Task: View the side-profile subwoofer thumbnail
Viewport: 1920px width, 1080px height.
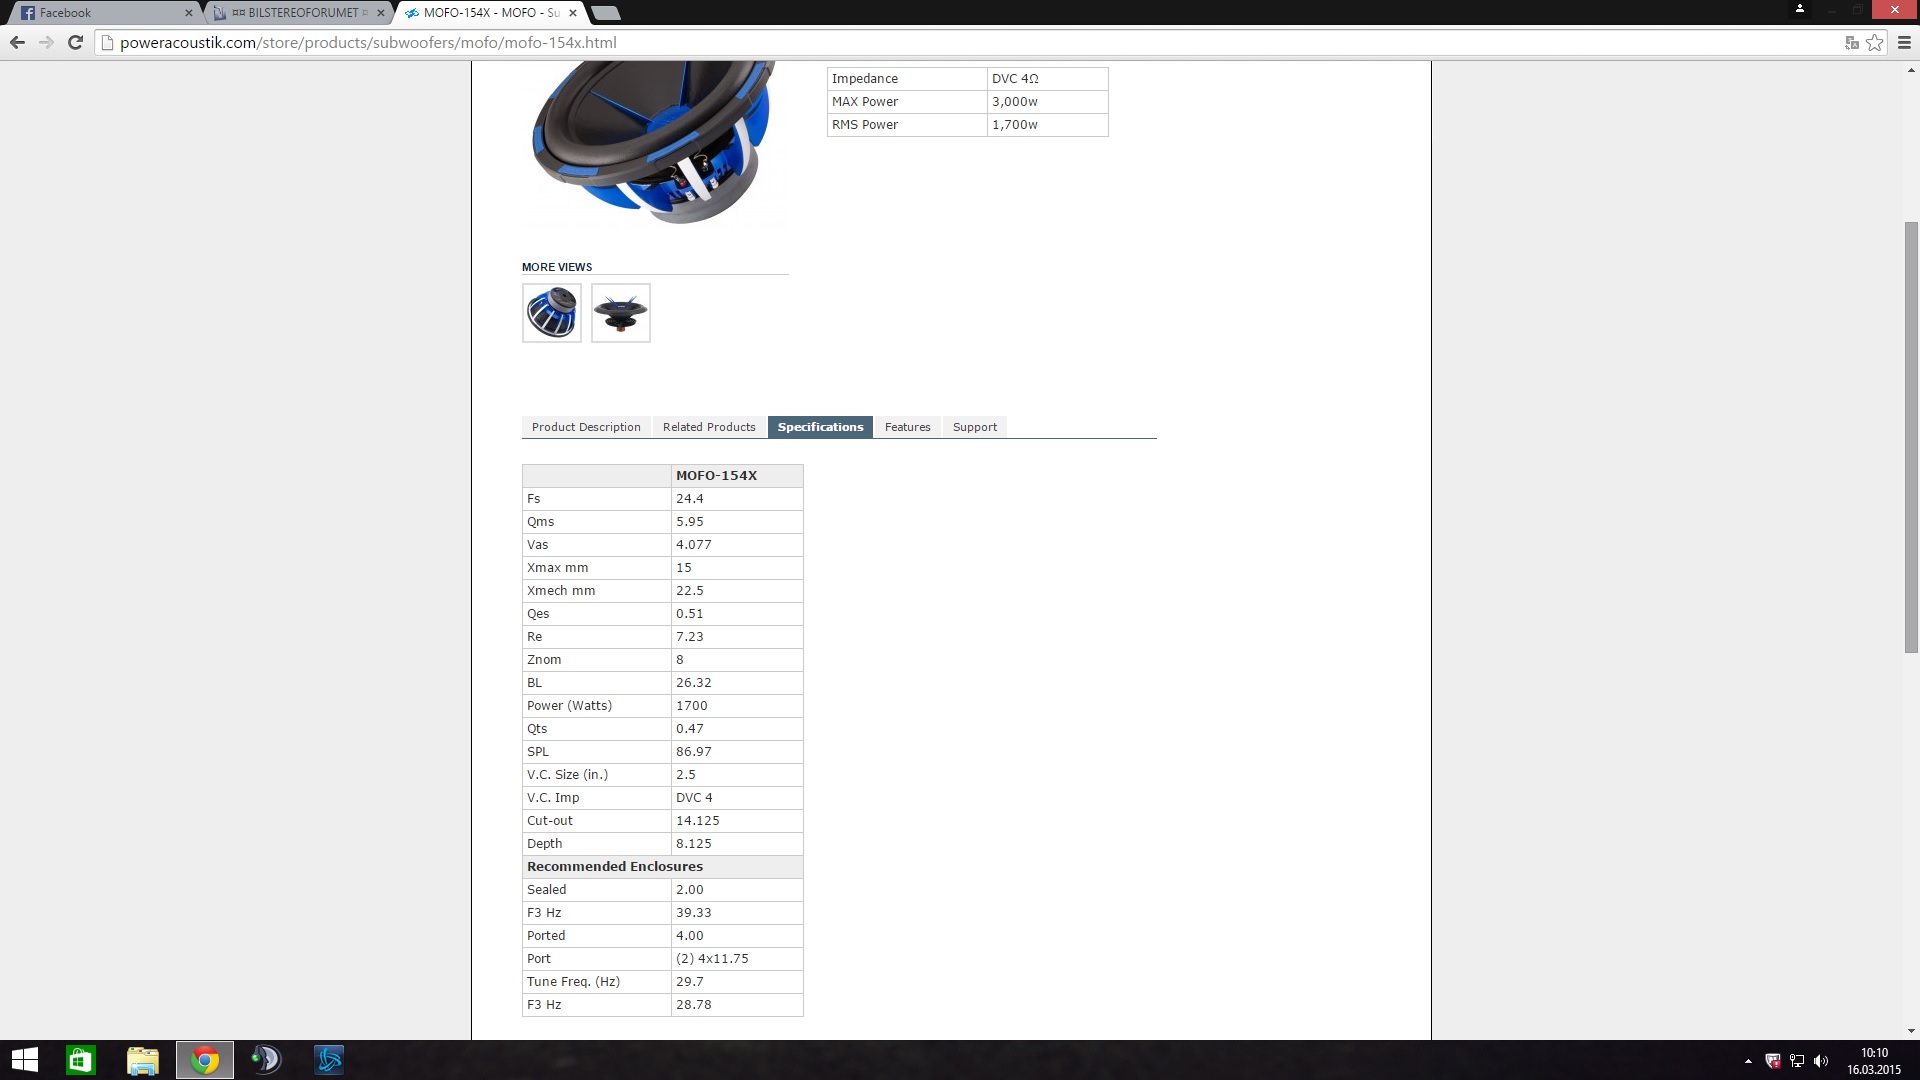Action: click(x=621, y=313)
